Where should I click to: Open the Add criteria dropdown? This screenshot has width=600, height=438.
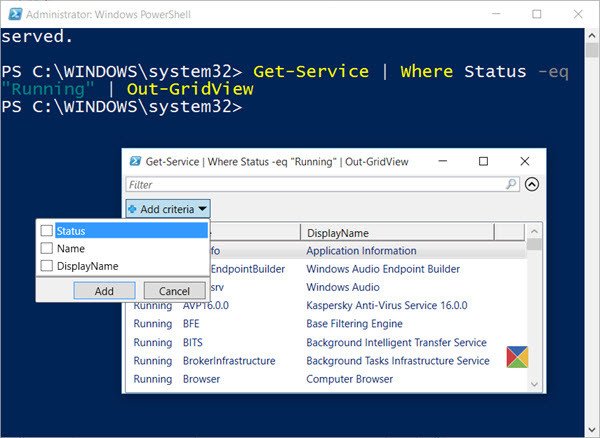[168, 209]
